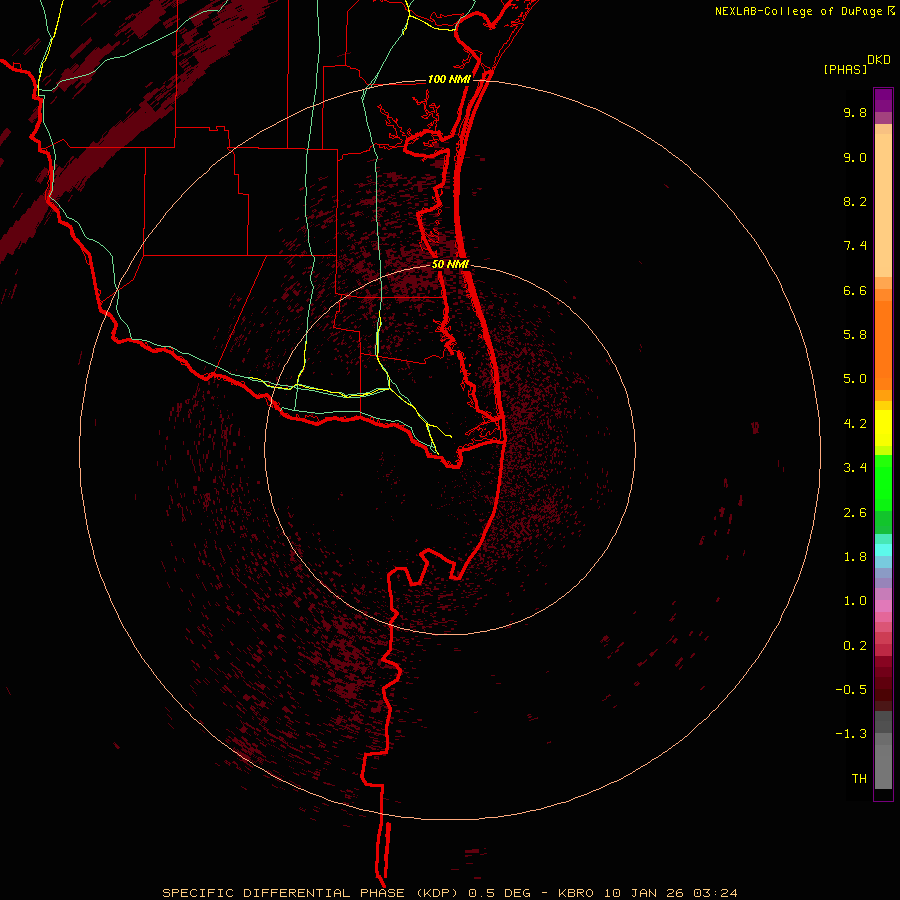Select the yellow 4.2 color scale band
900x900 pixels.
point(883,428)
